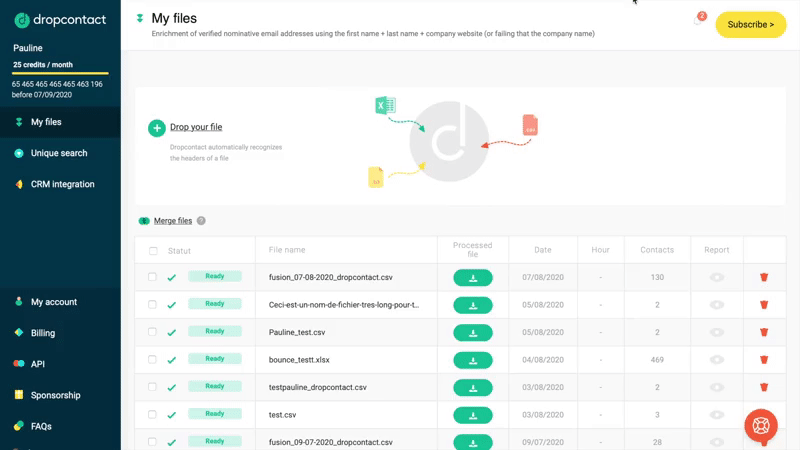Screen dimensions: 800x450
Task: Download processed fusion_07-08-2020_dropcontact.csv
Action: (473, 278)
